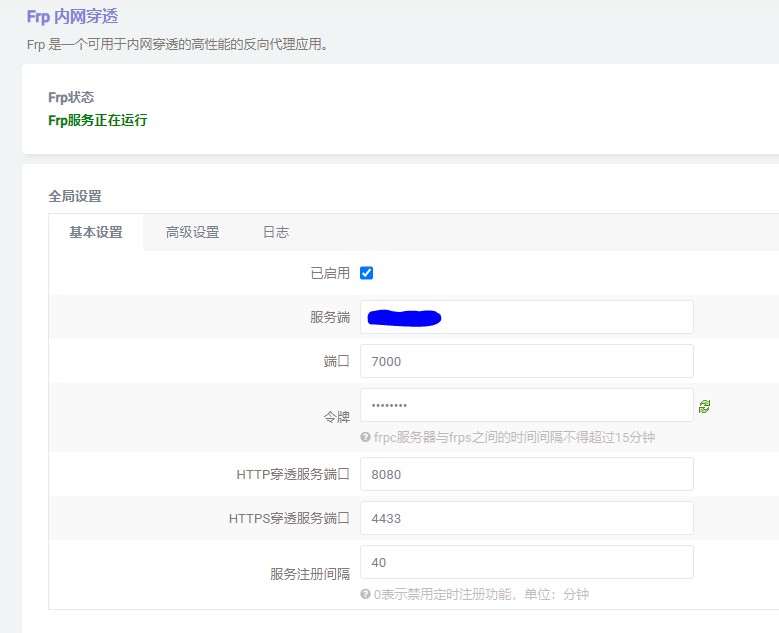Click the 全局设置 section heading
The image size is (779, 633).
coord(75,196)
